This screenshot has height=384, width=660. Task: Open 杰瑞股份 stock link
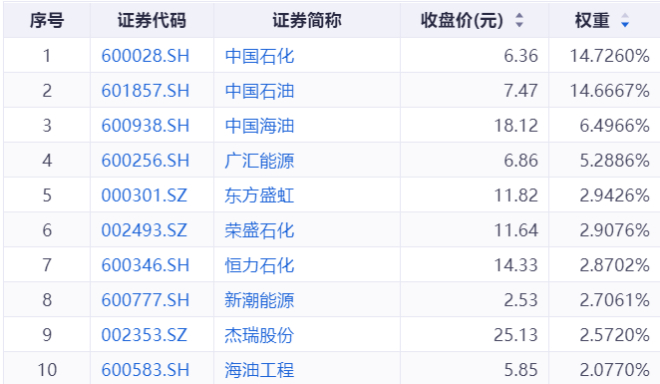click(259, 335)
